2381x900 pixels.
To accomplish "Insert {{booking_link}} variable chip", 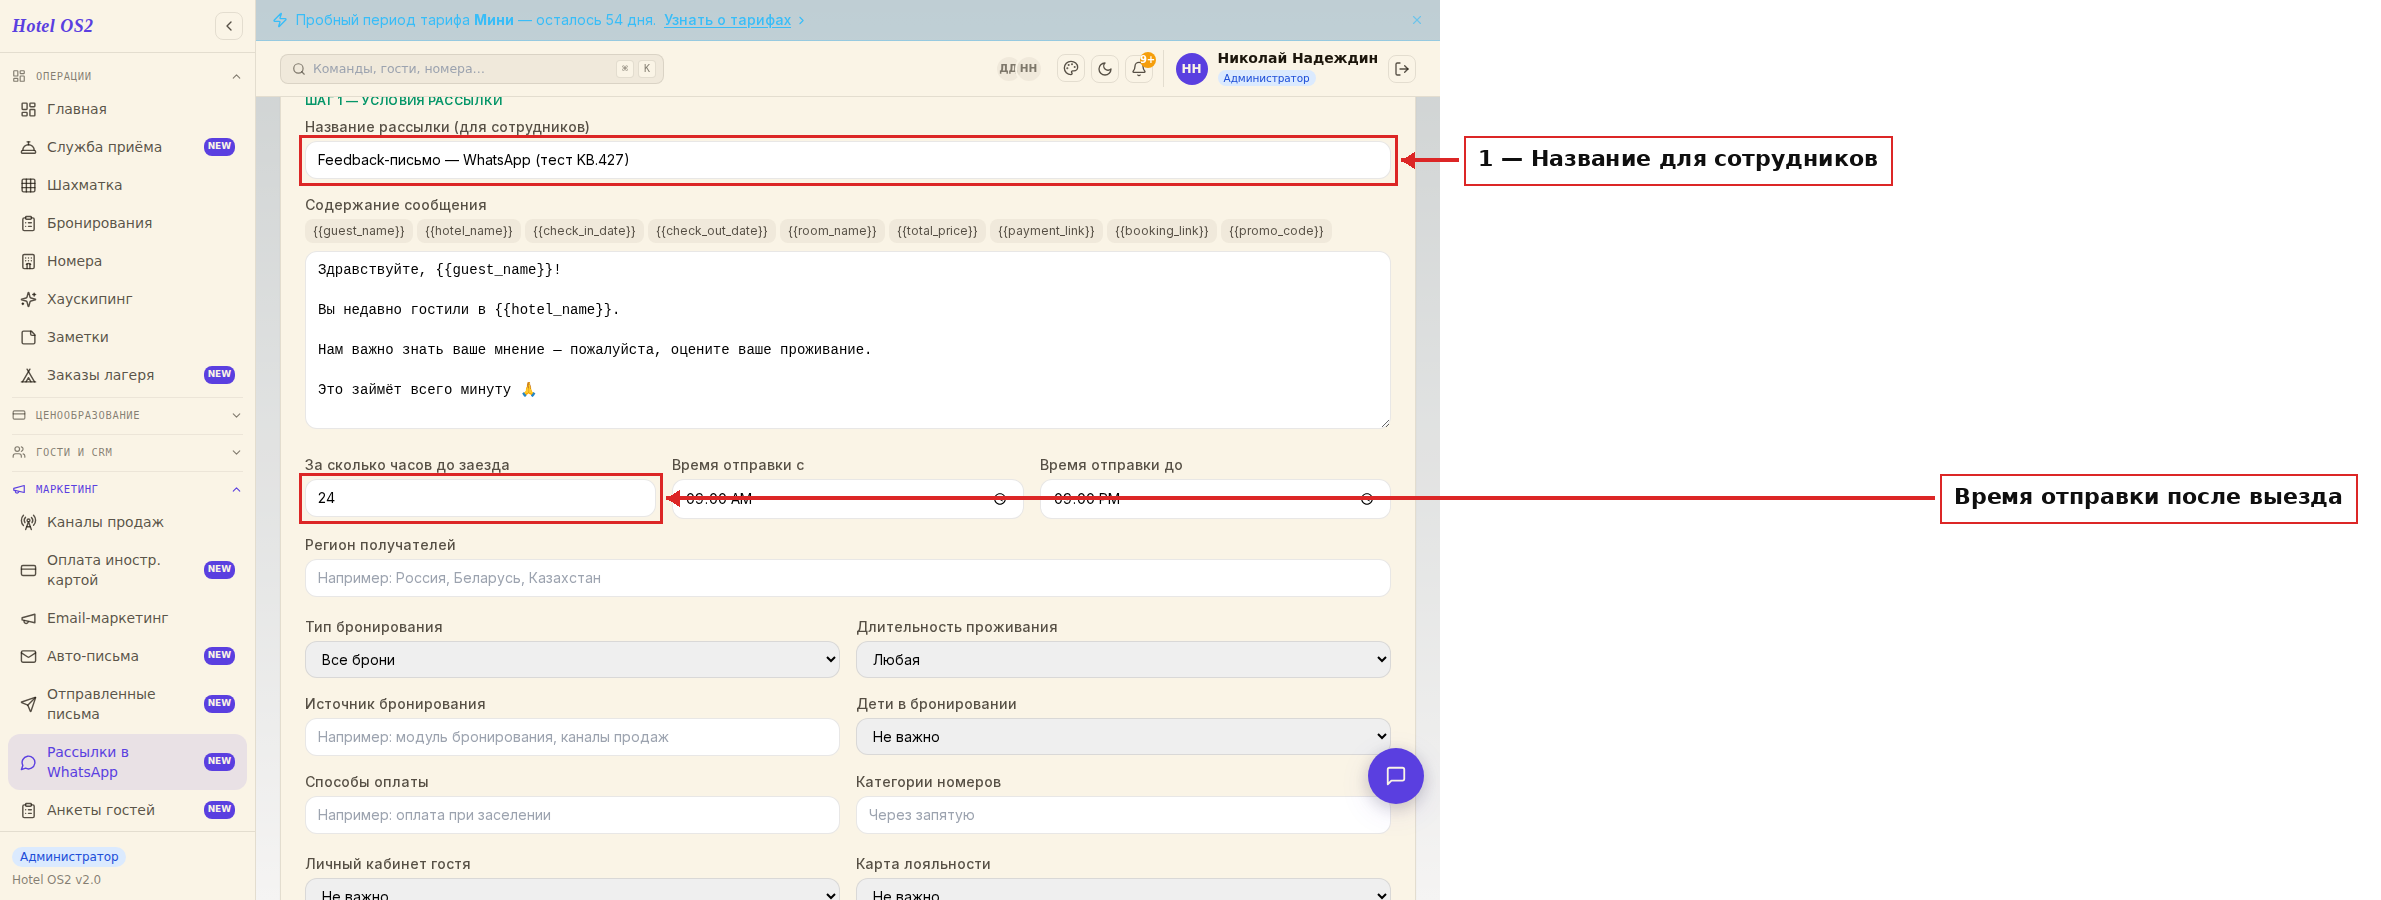I will (1162, 231).
